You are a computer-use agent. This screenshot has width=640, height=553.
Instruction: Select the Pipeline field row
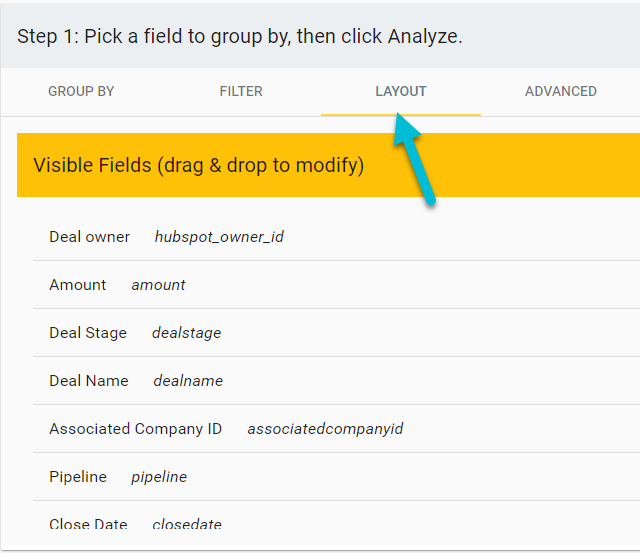point(336,477)
